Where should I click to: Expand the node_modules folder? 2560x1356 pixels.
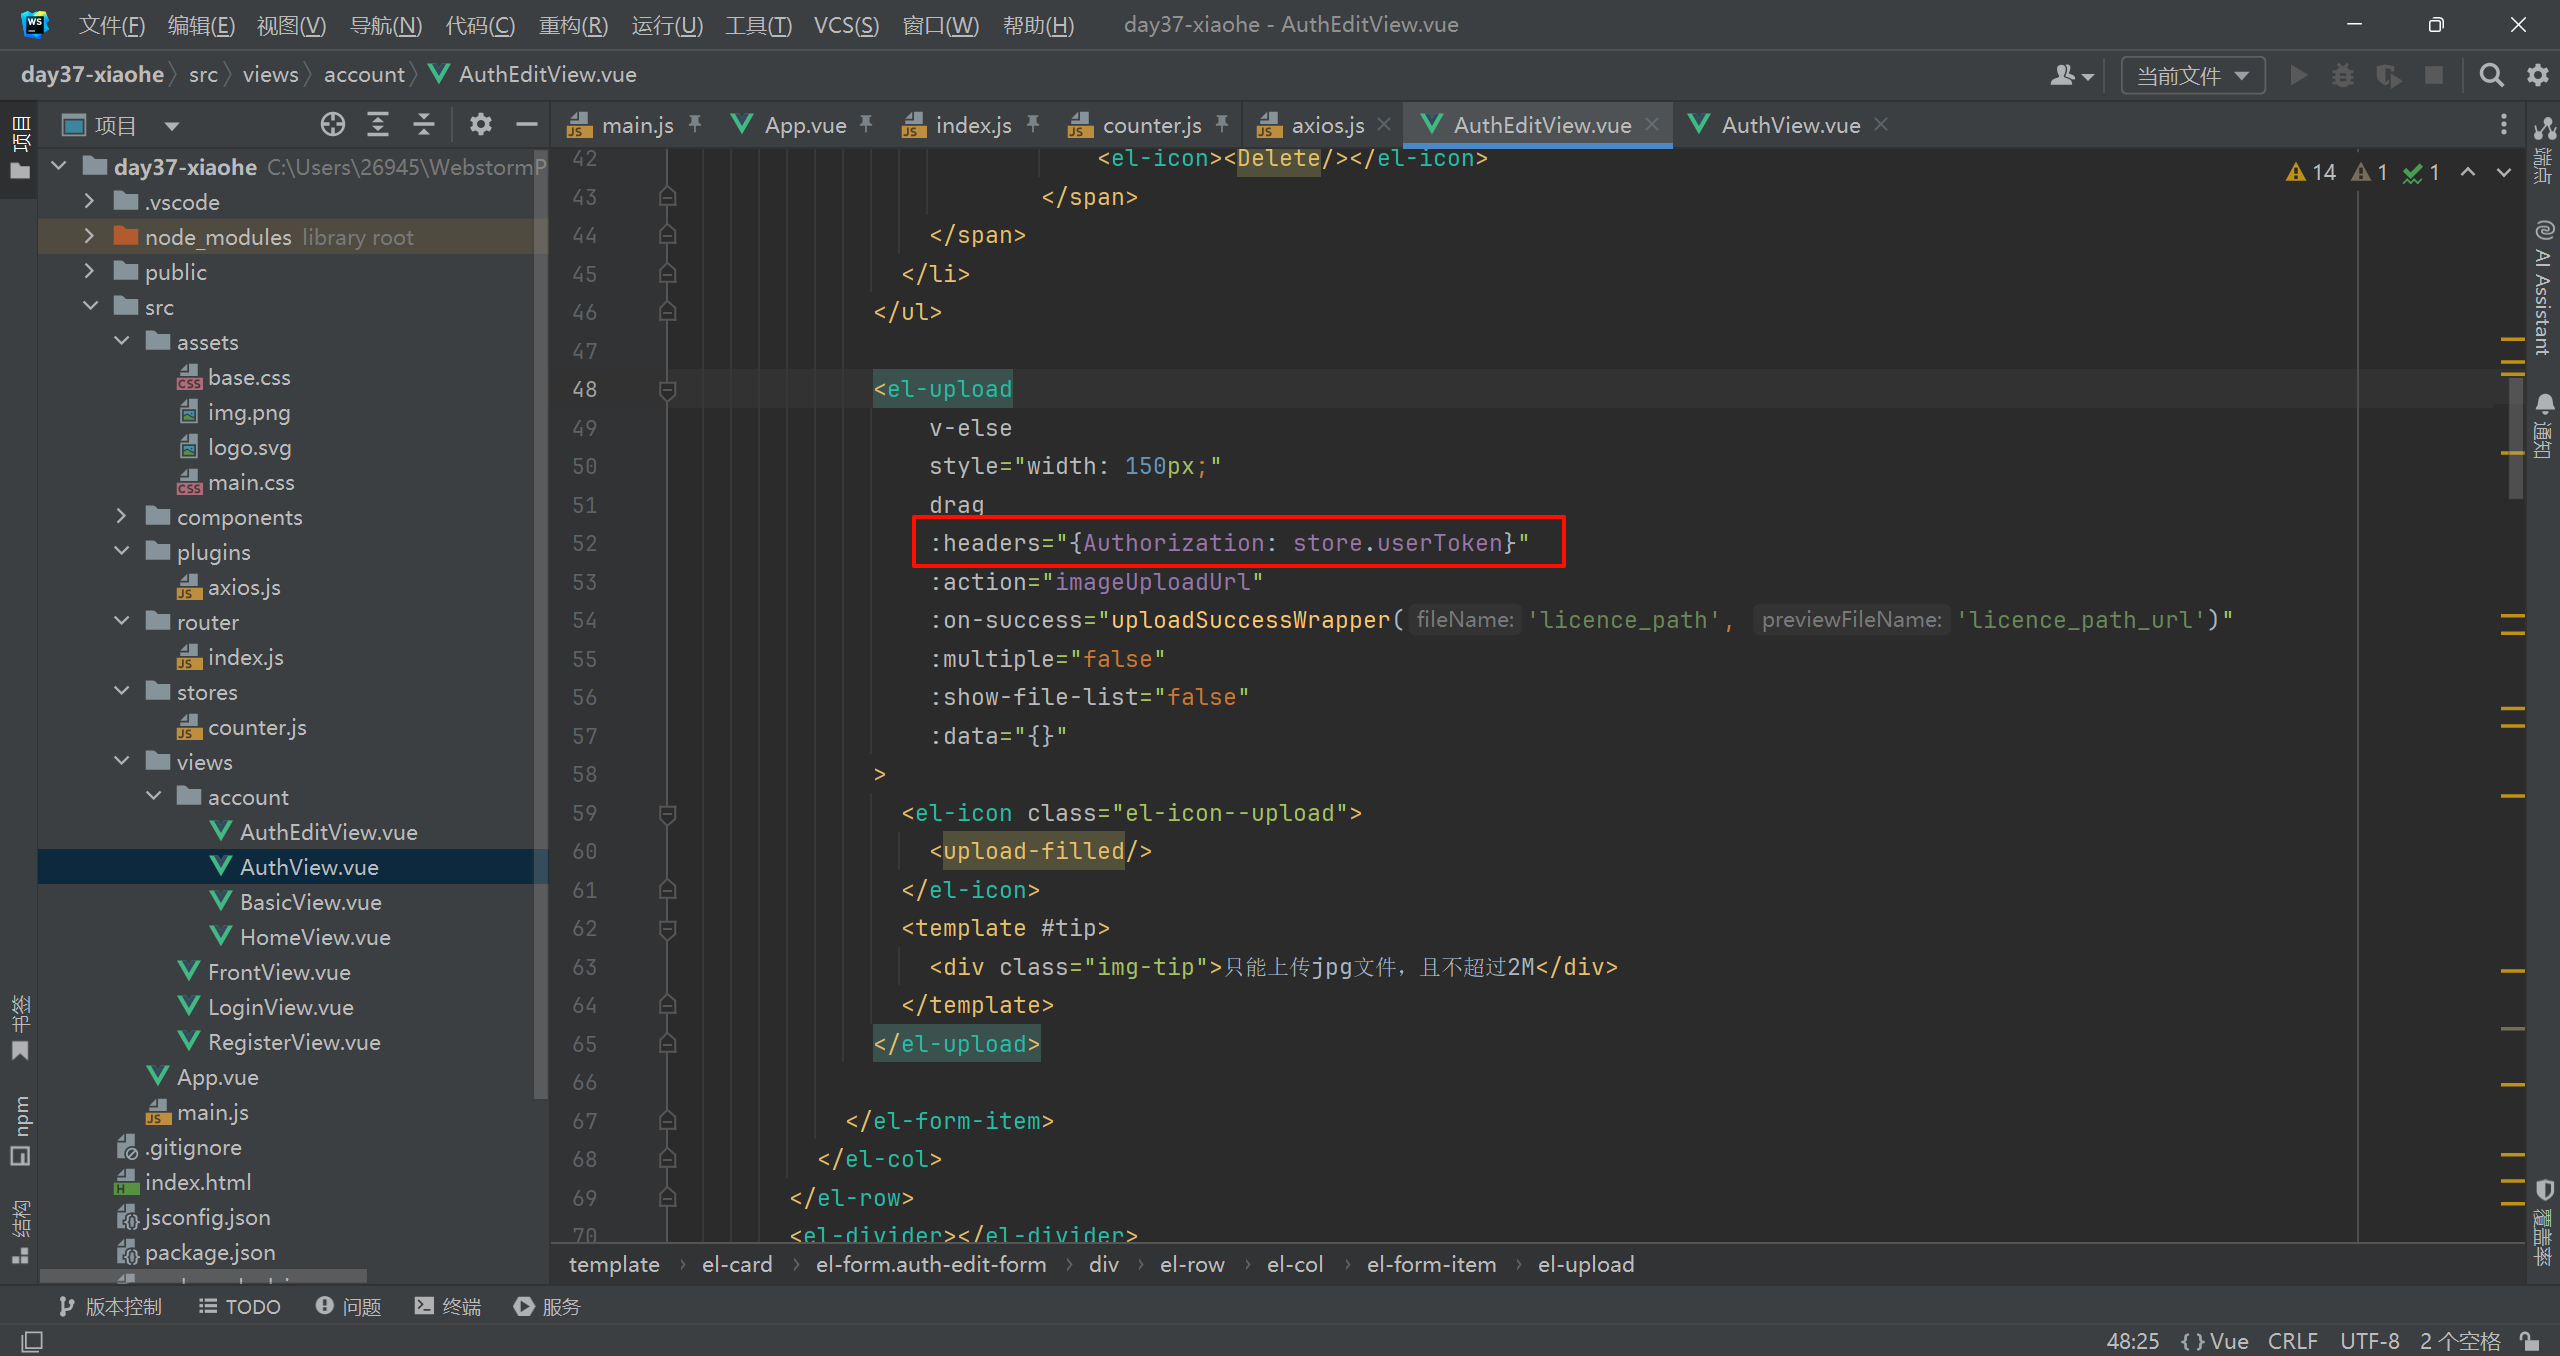tap(90, 236)
